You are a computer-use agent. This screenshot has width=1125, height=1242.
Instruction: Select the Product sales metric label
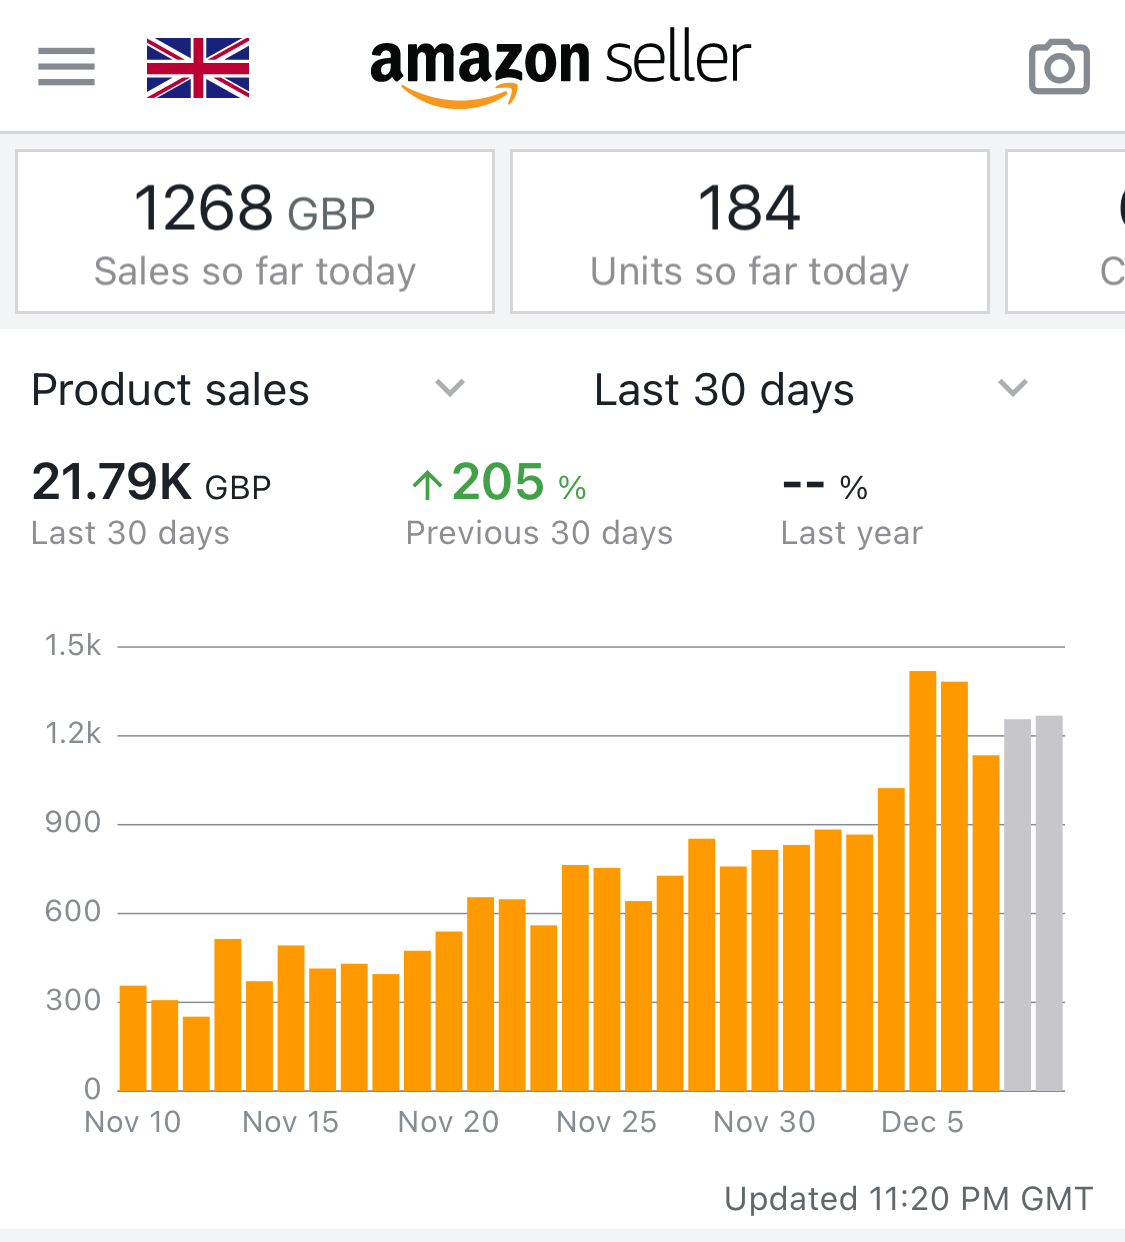click(x=171, y=390)
